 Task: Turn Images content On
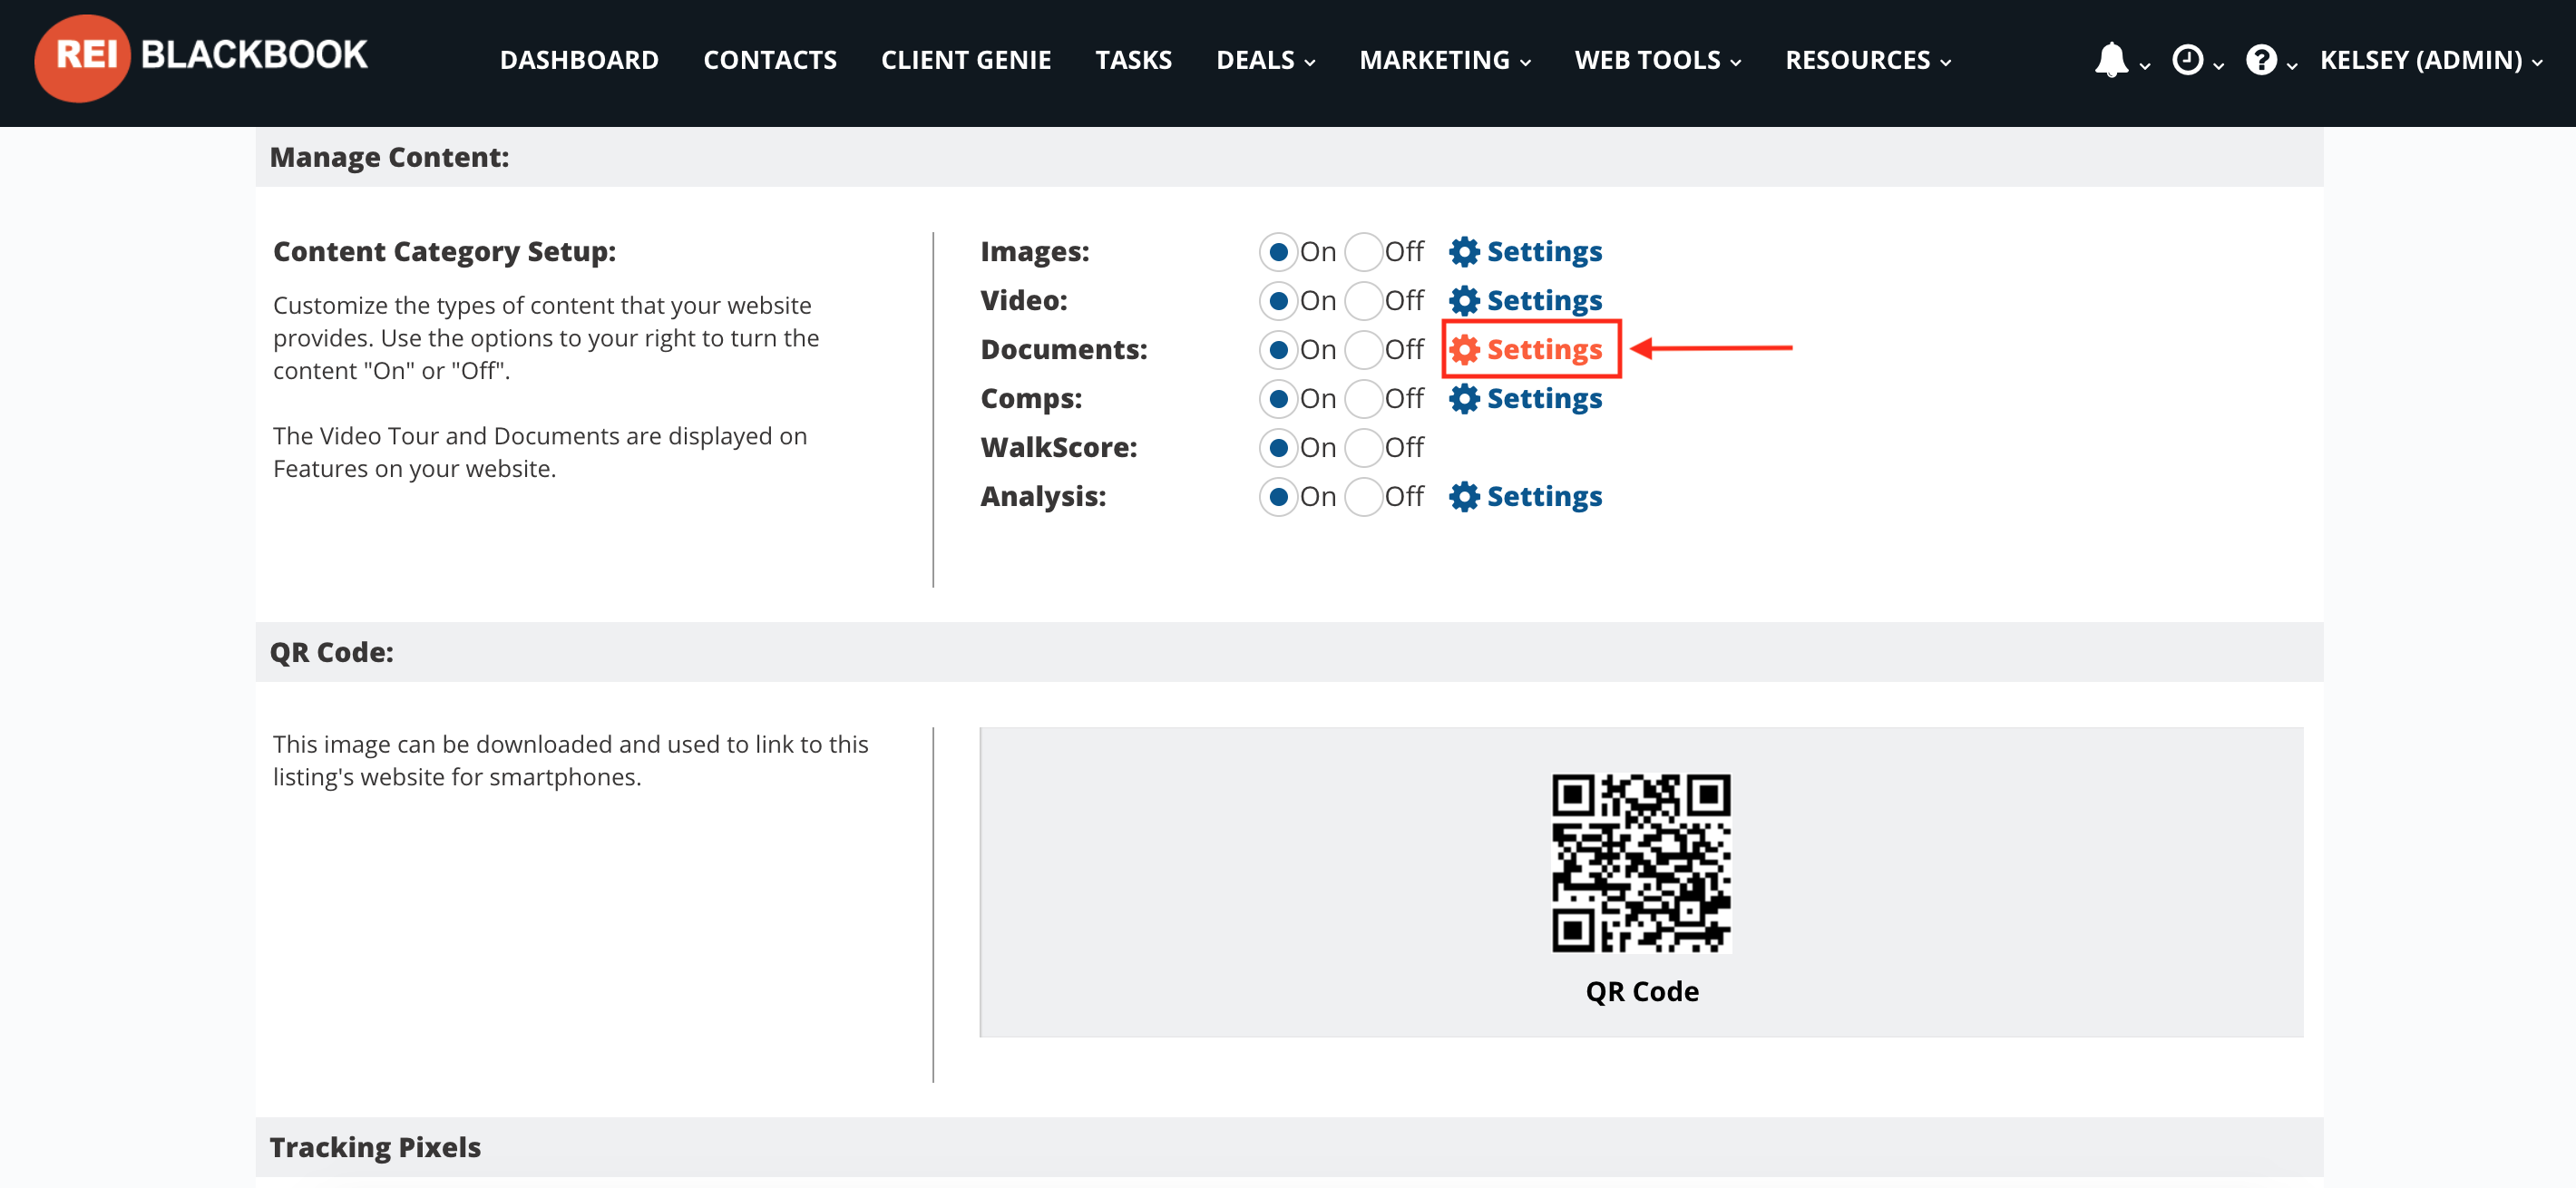[x=1278, y=252]
